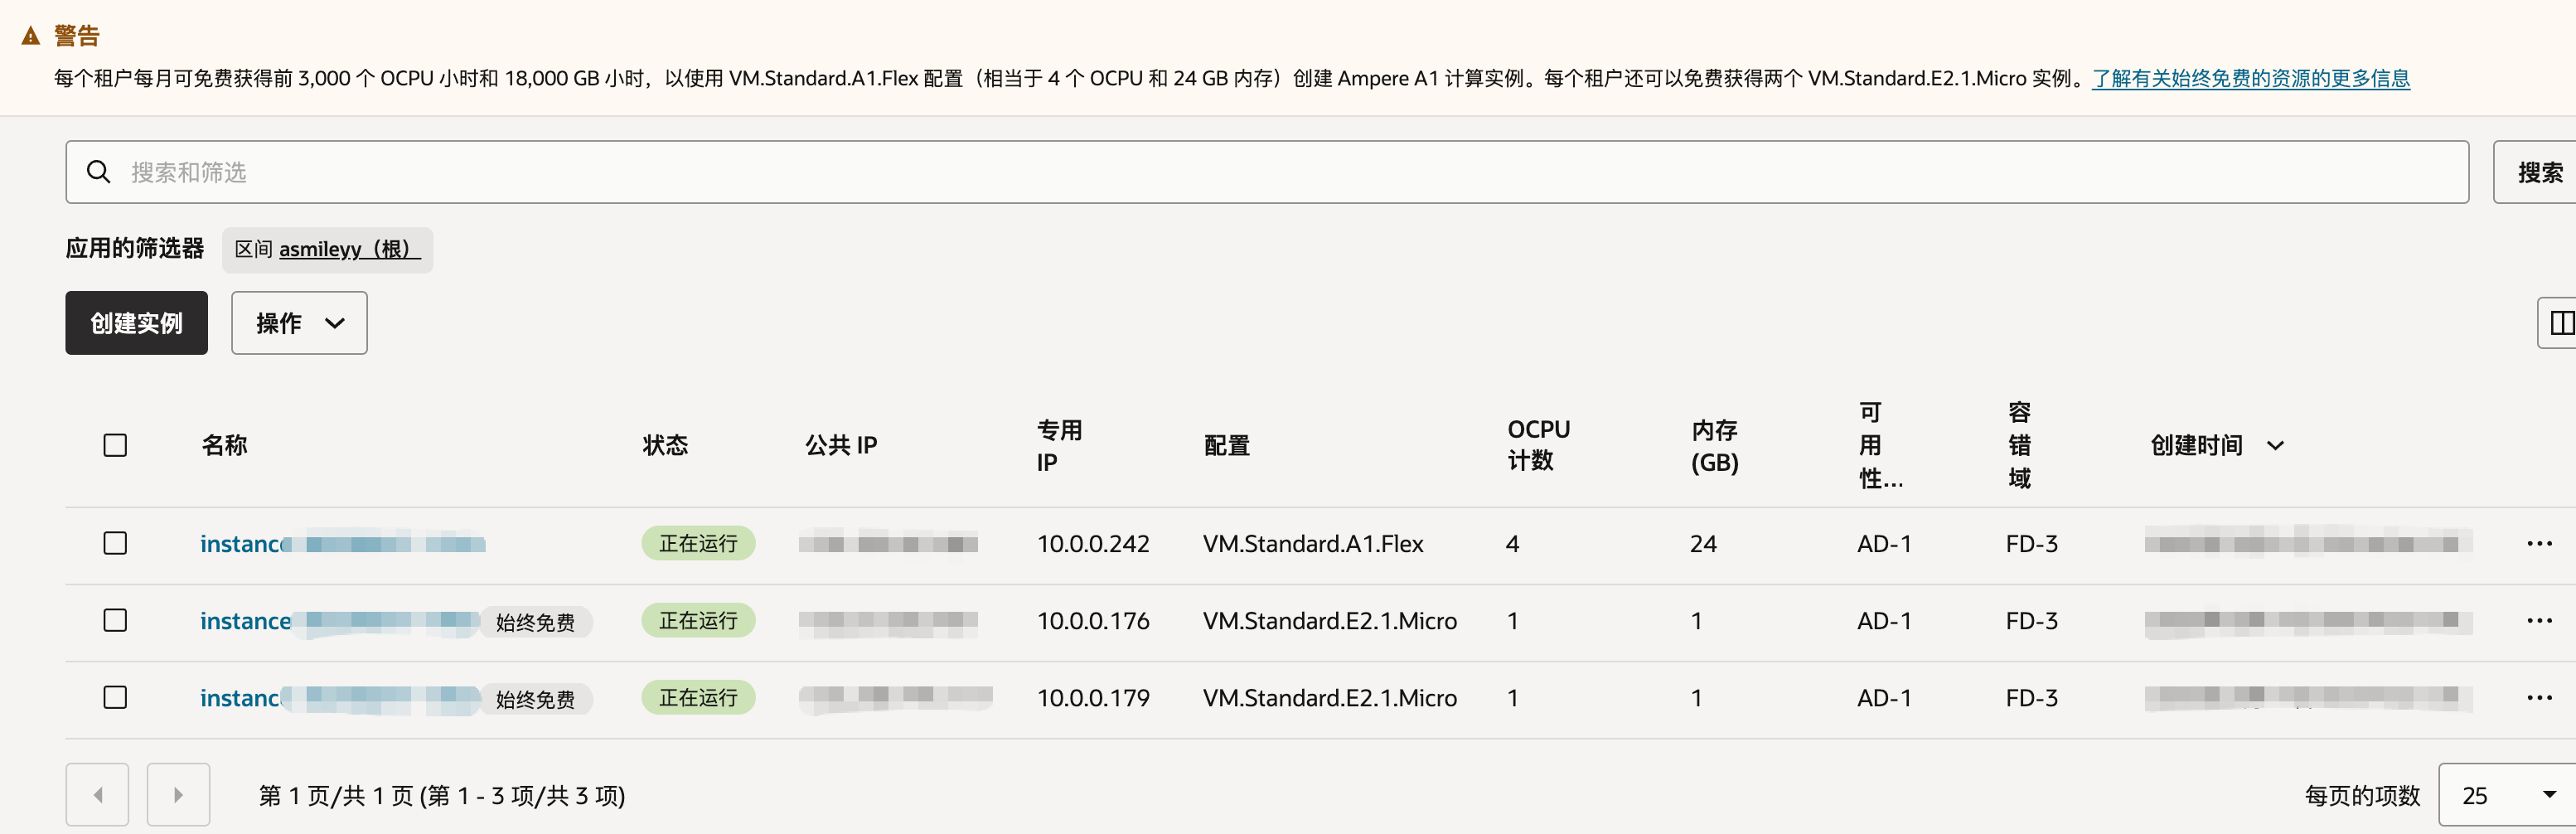This screenshot has height=834, width=2576.
Task: Open the always-free resources info link
Action: point(2251,78)
